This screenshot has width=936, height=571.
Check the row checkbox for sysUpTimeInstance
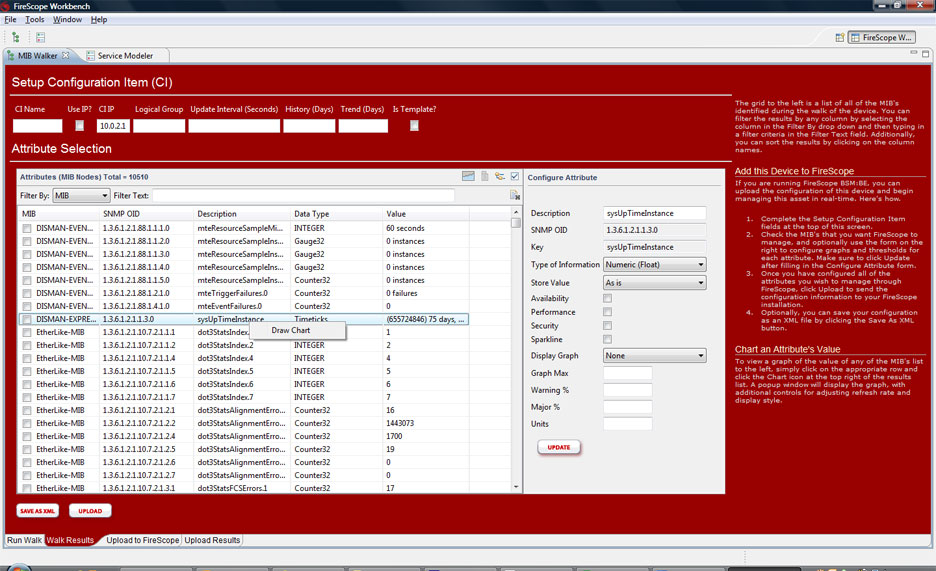pyautogui.click(x=27, y=320)
